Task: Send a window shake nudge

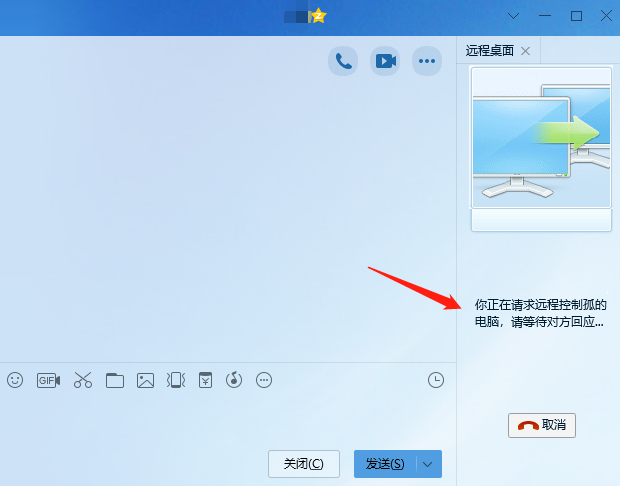Action: tap(175, 380)
